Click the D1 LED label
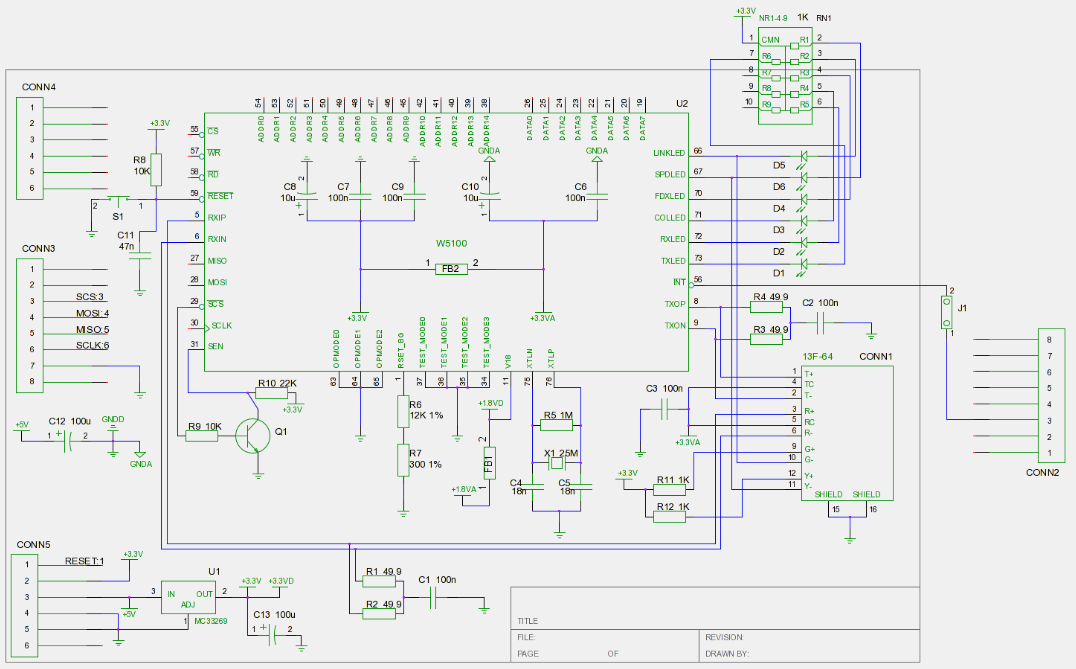 click(779, 273)
